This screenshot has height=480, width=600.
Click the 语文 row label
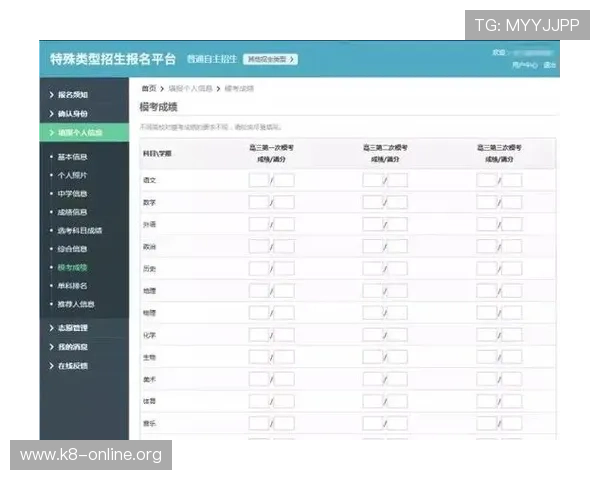pyautogui.click(x=149, y=180)
